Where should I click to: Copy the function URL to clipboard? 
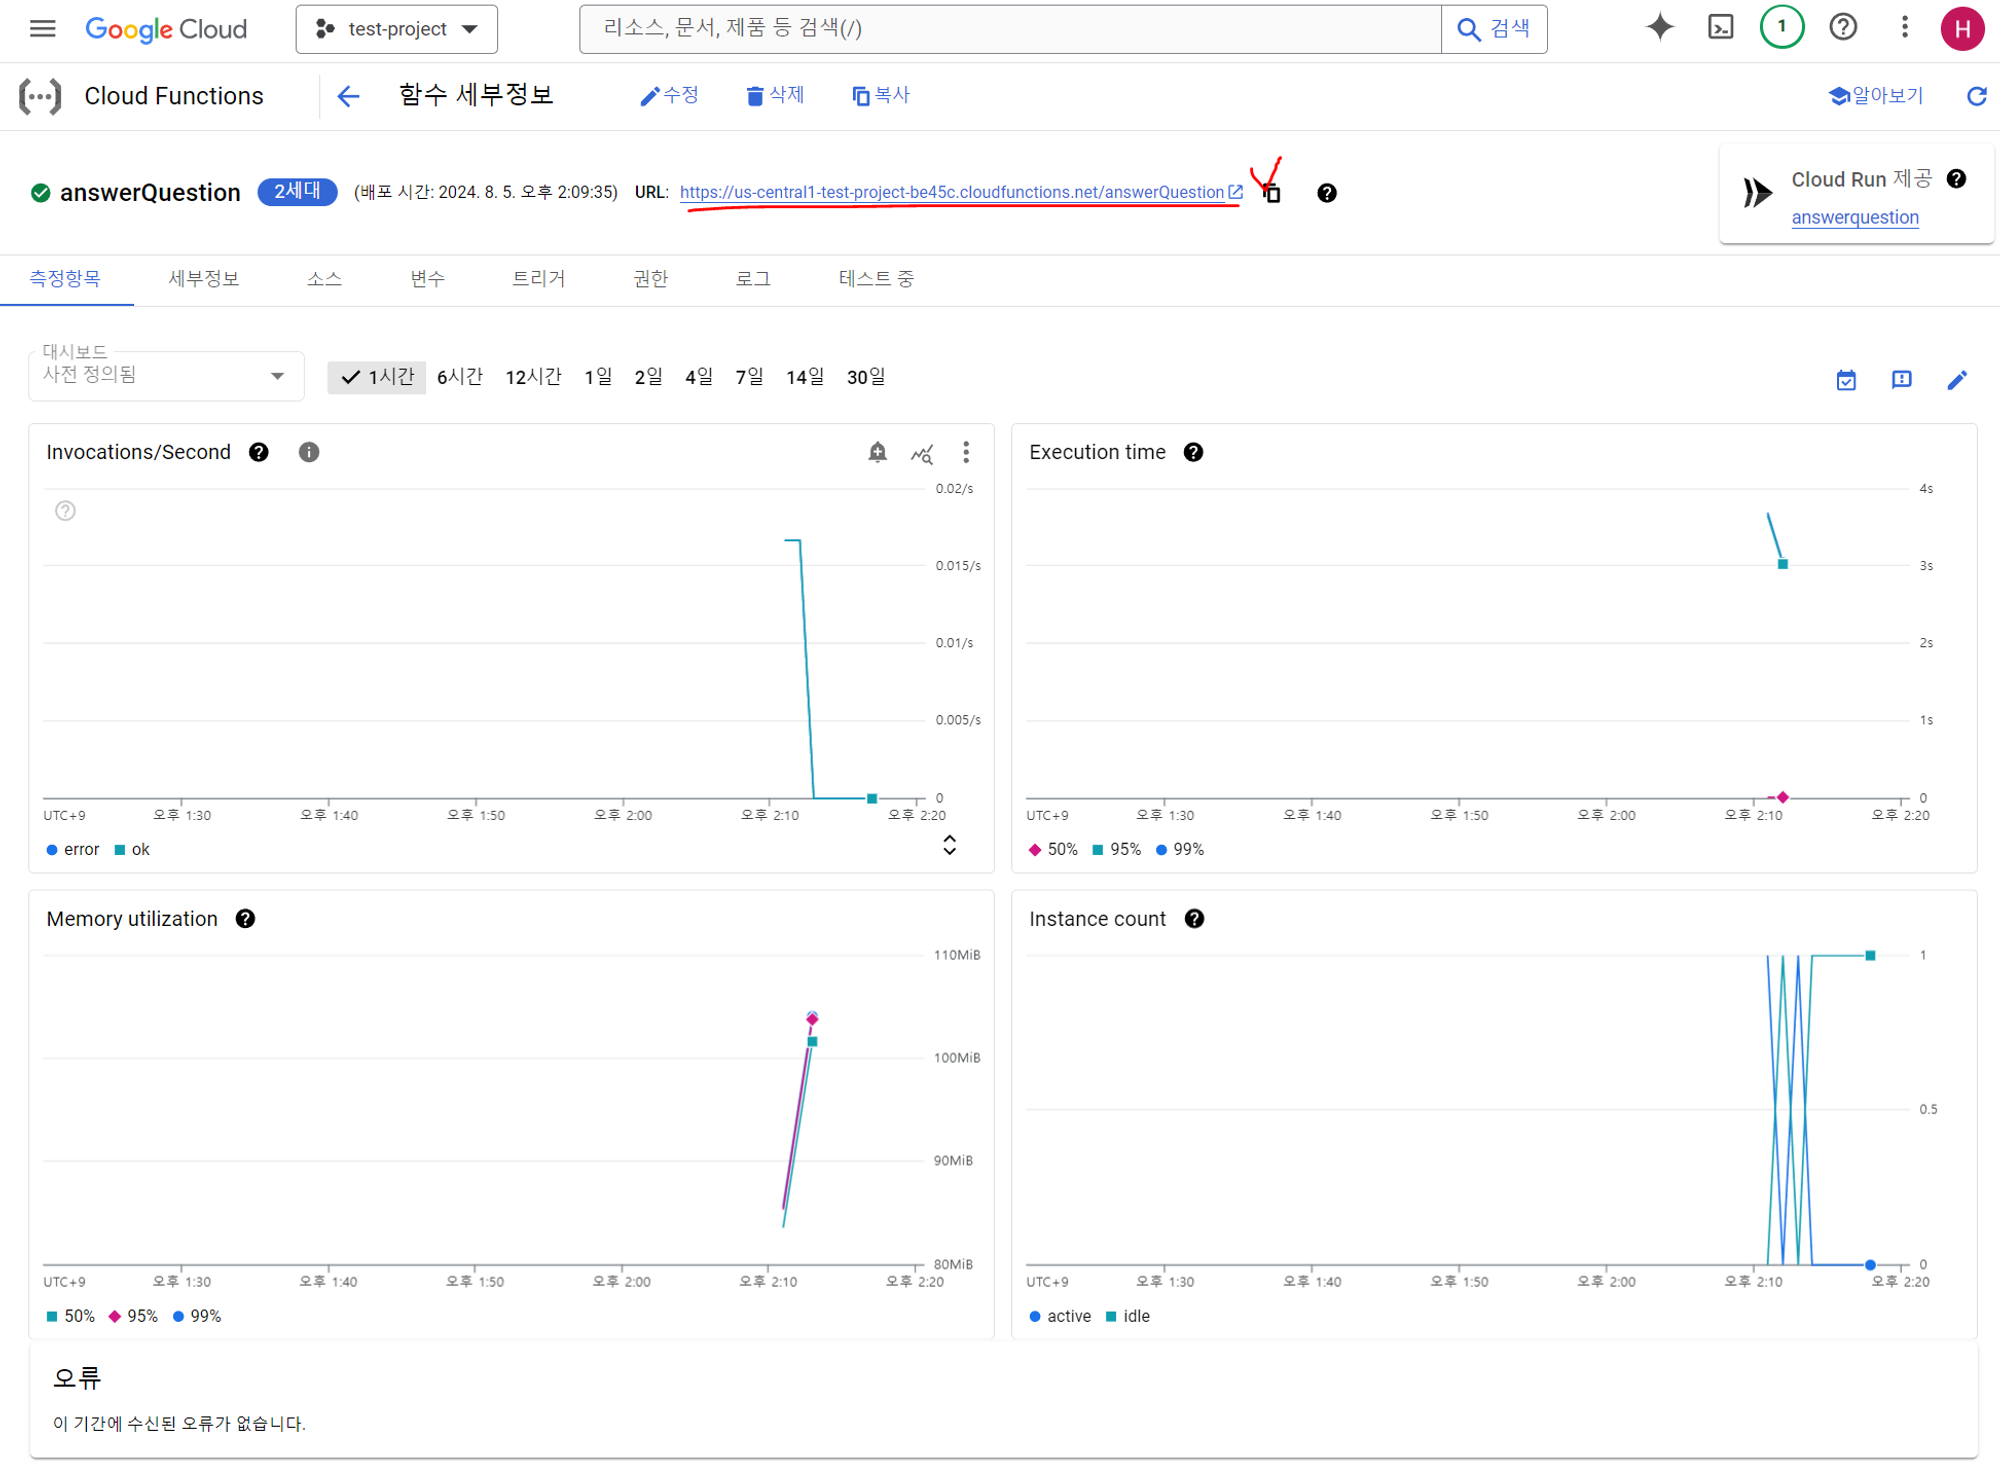[x=1272, y=194]
